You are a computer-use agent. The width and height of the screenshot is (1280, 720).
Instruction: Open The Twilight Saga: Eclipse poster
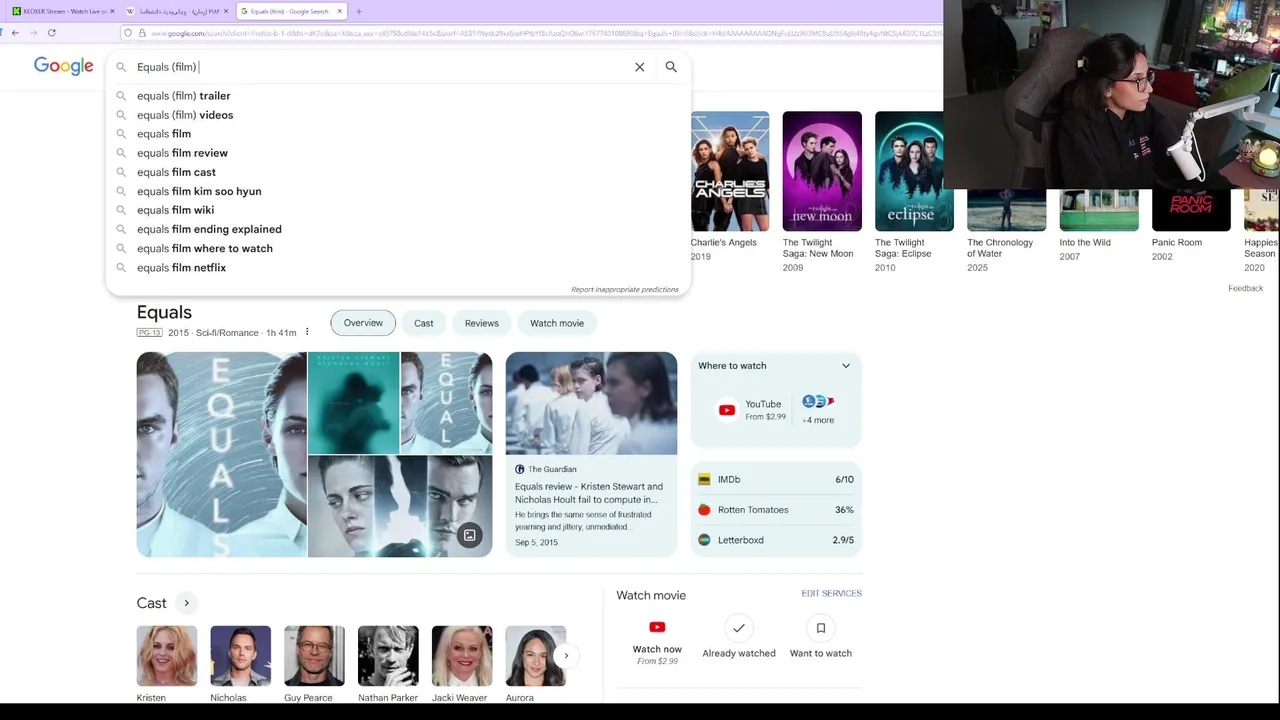[x=914, y=171]
